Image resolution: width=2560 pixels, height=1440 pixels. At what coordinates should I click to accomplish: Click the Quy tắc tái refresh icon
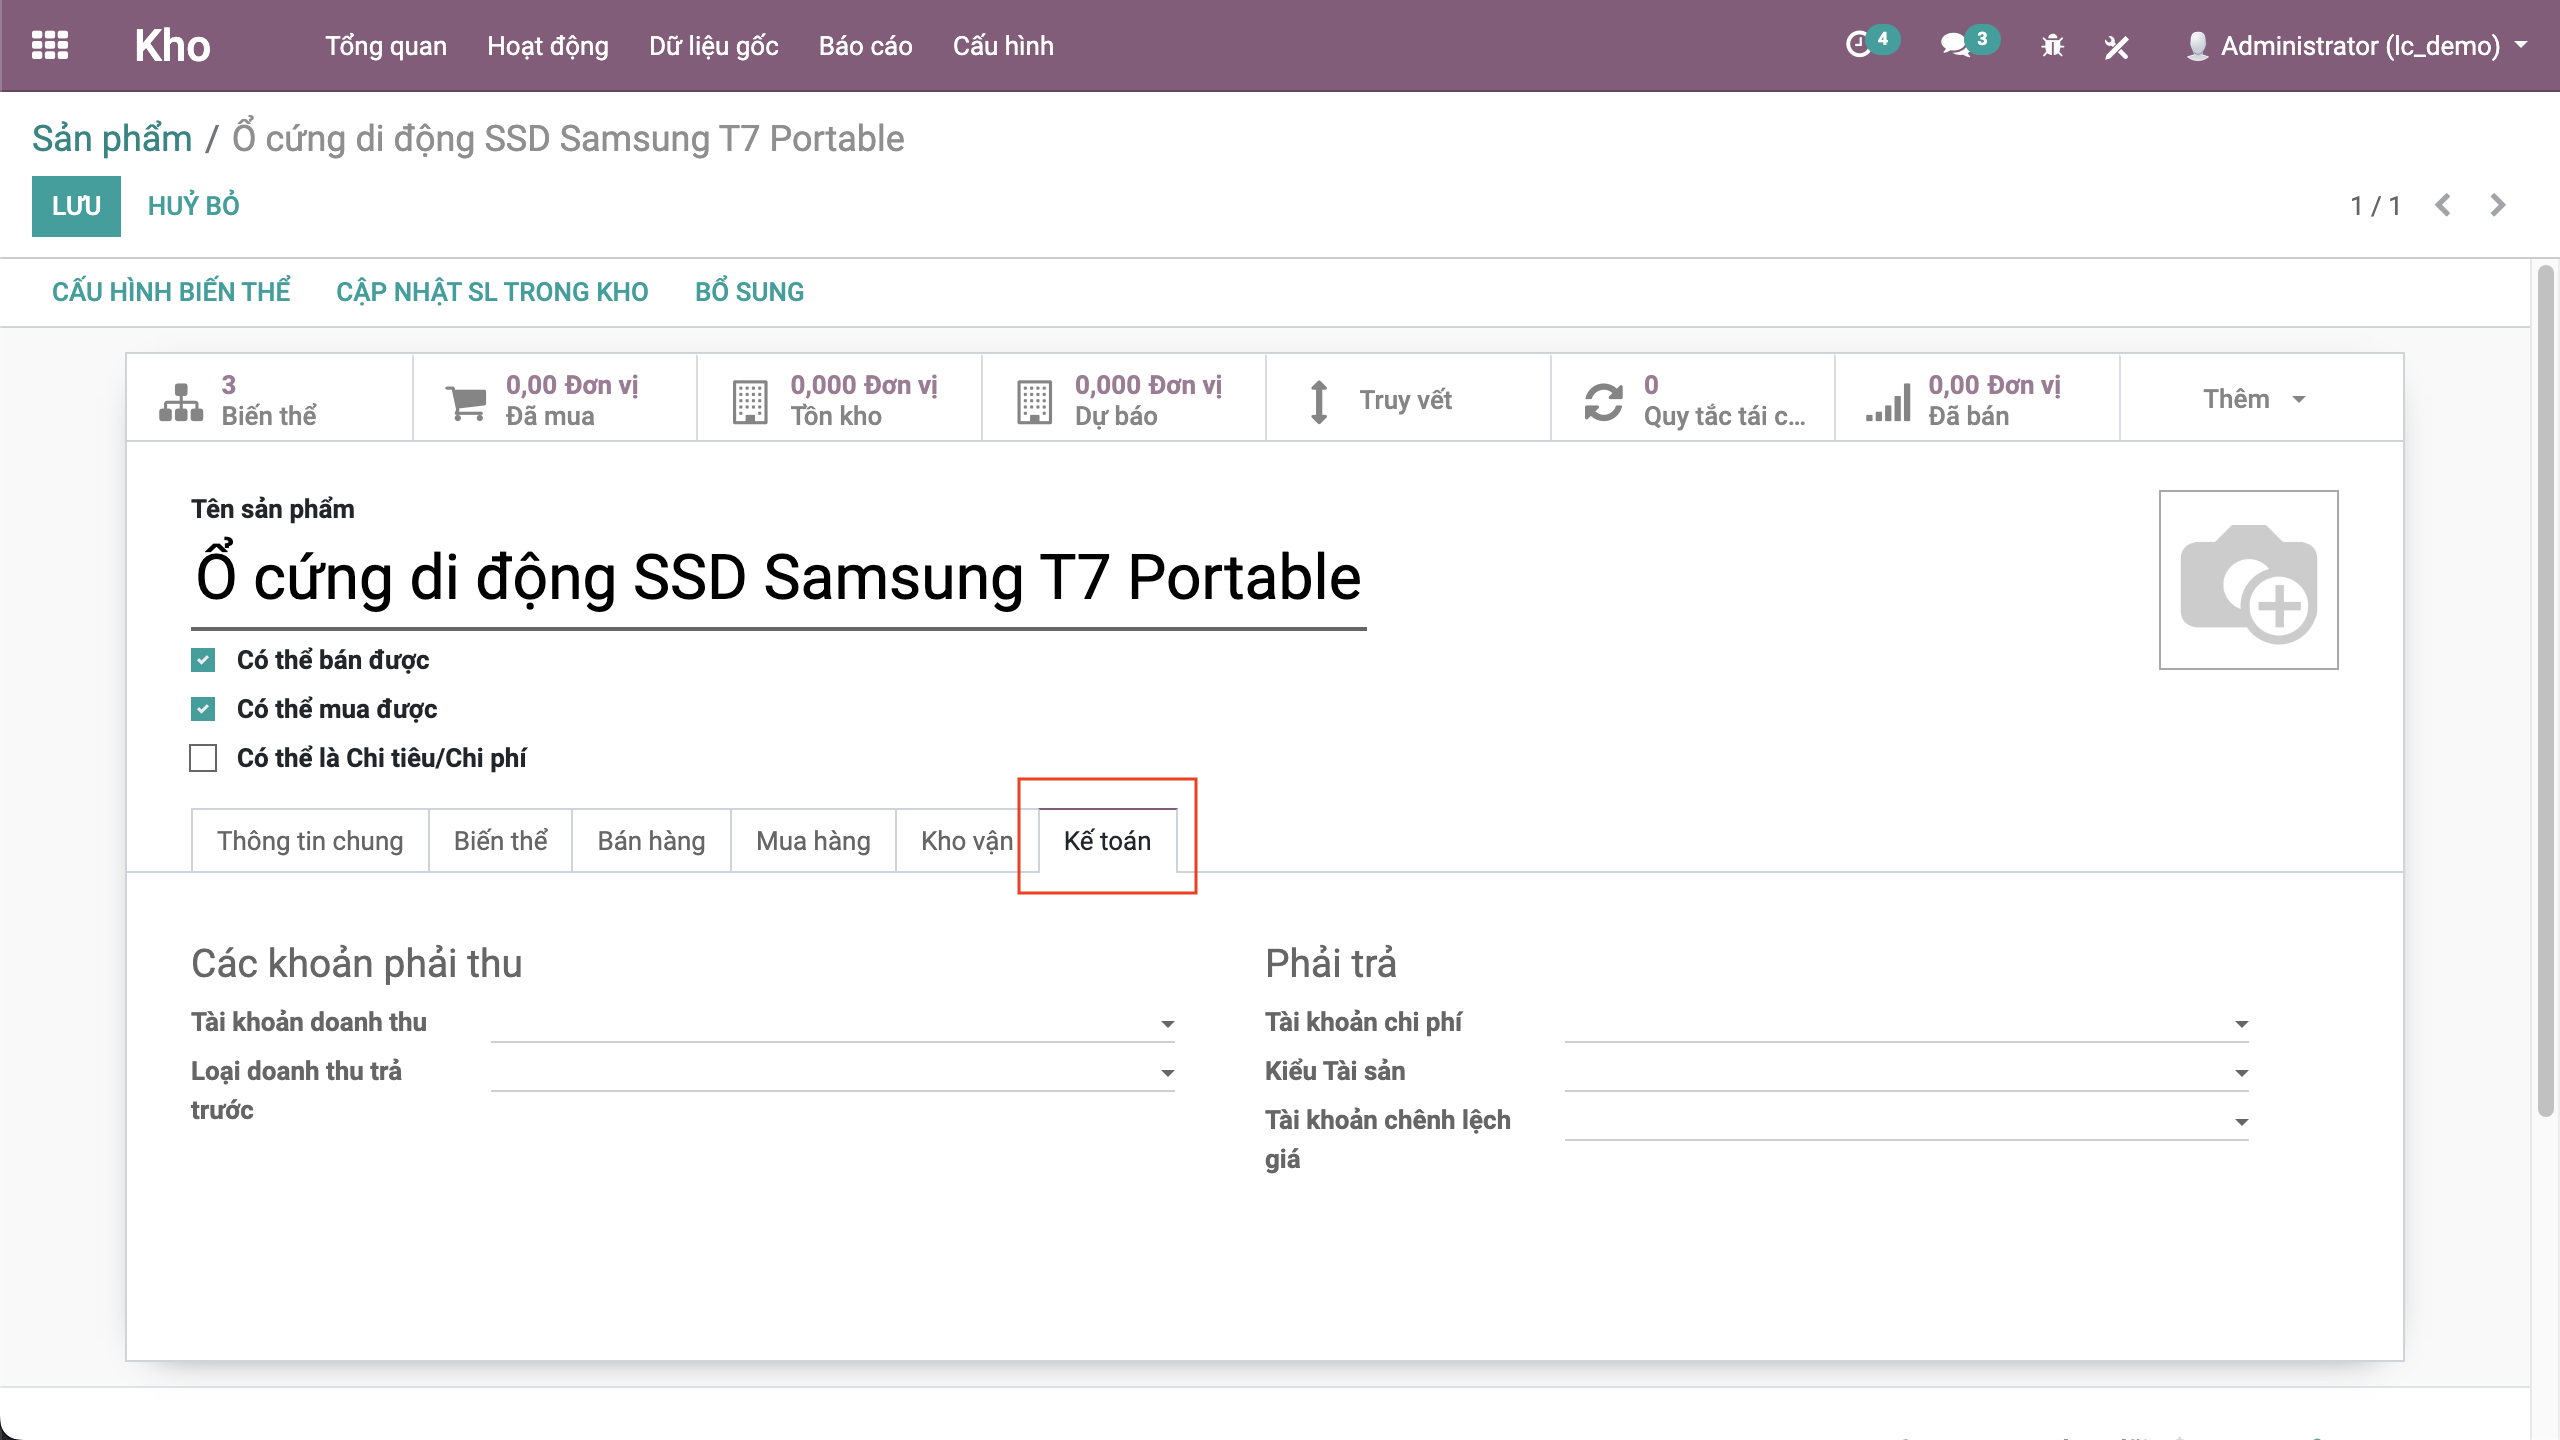pos(1603,401)
